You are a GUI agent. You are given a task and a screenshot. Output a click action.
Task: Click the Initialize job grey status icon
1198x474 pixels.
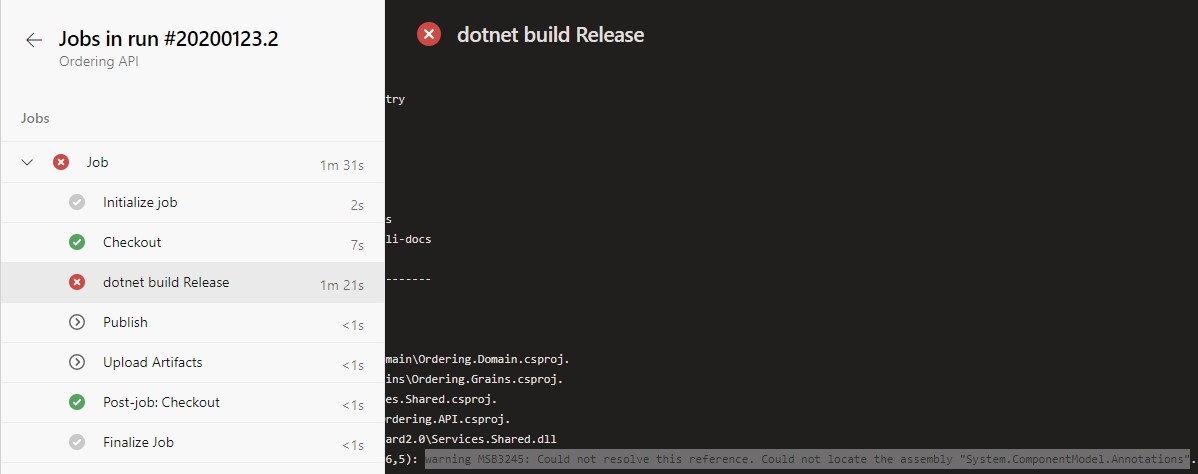point(77,202)
